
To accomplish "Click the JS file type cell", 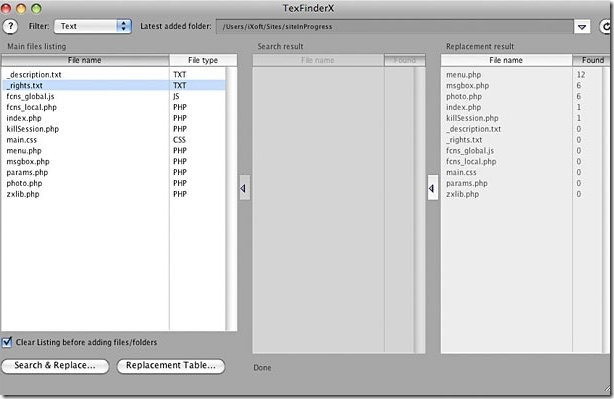I will click(x=176, y=96).
